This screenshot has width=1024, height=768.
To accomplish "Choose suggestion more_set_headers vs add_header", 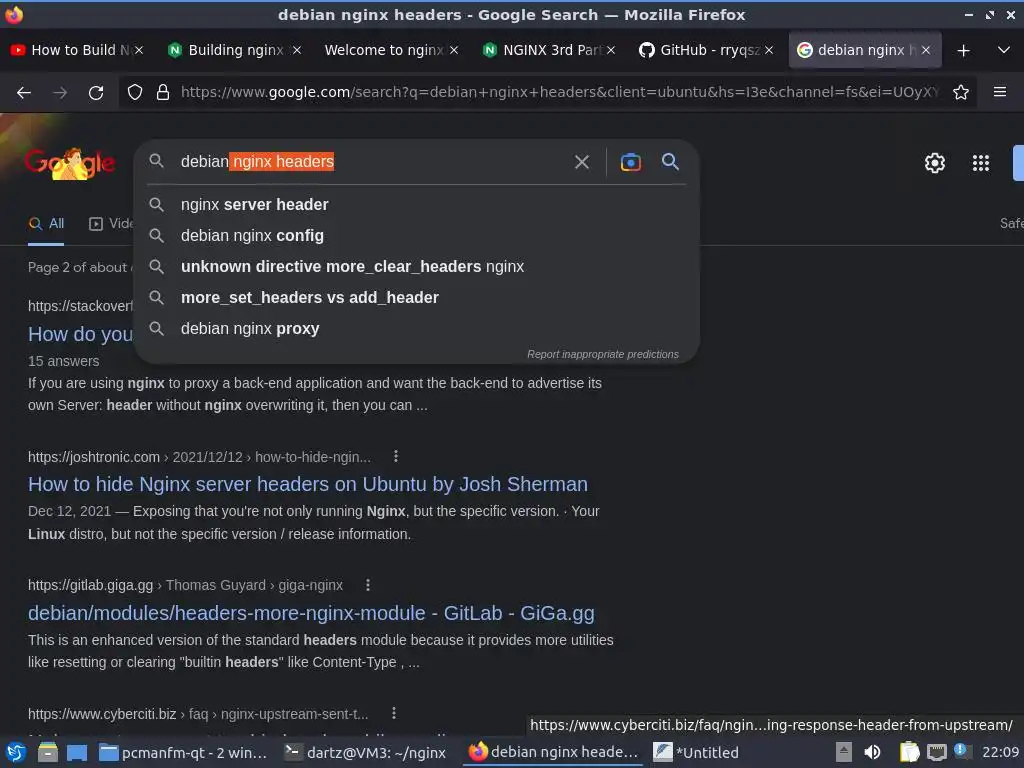I will click(x=417, y=298).
